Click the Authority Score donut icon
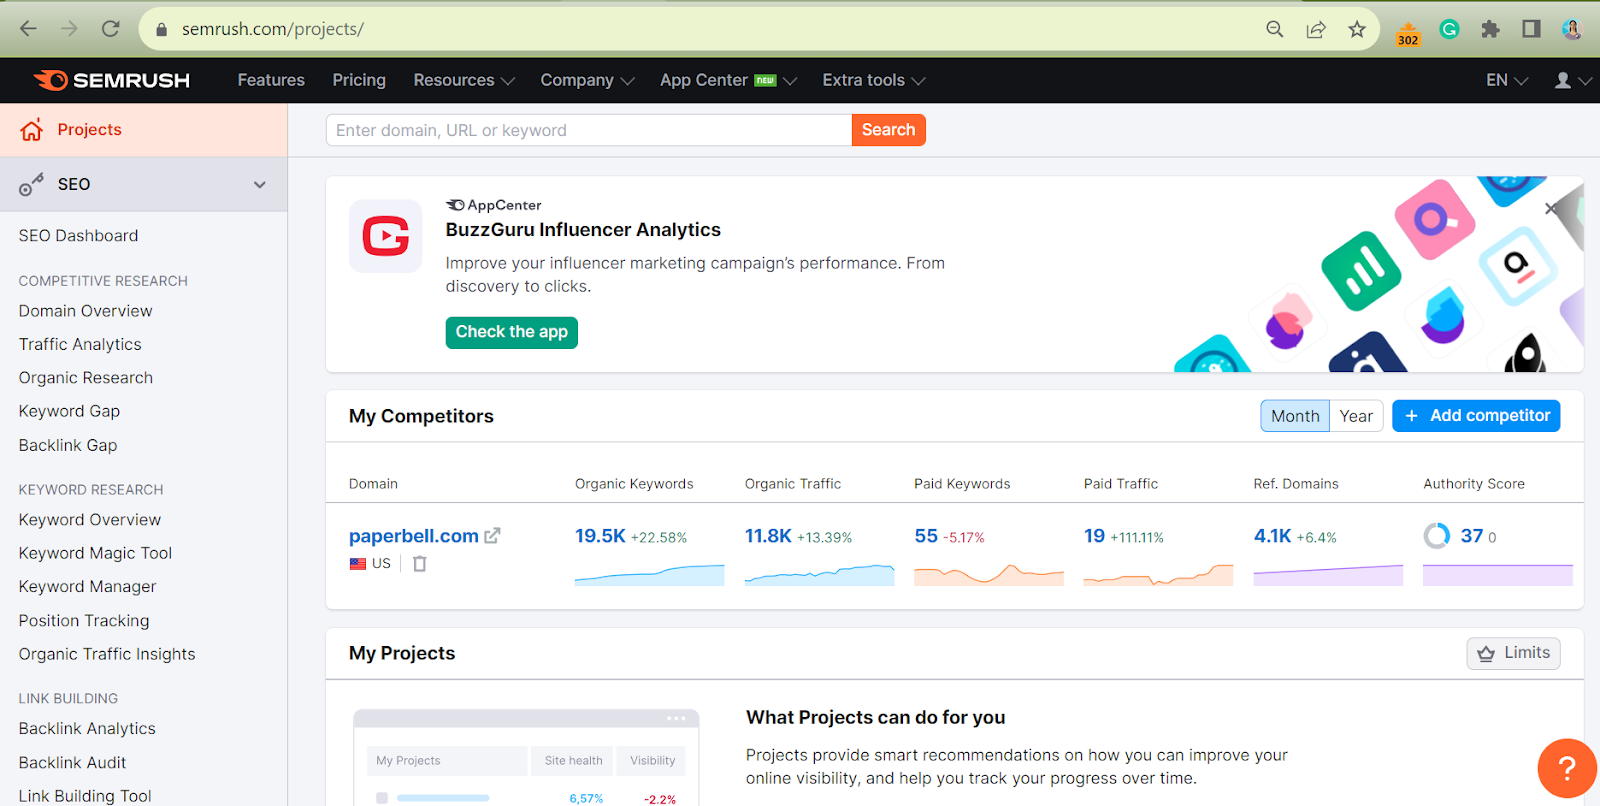1600x806 pixels. (x=1437, y=536)
